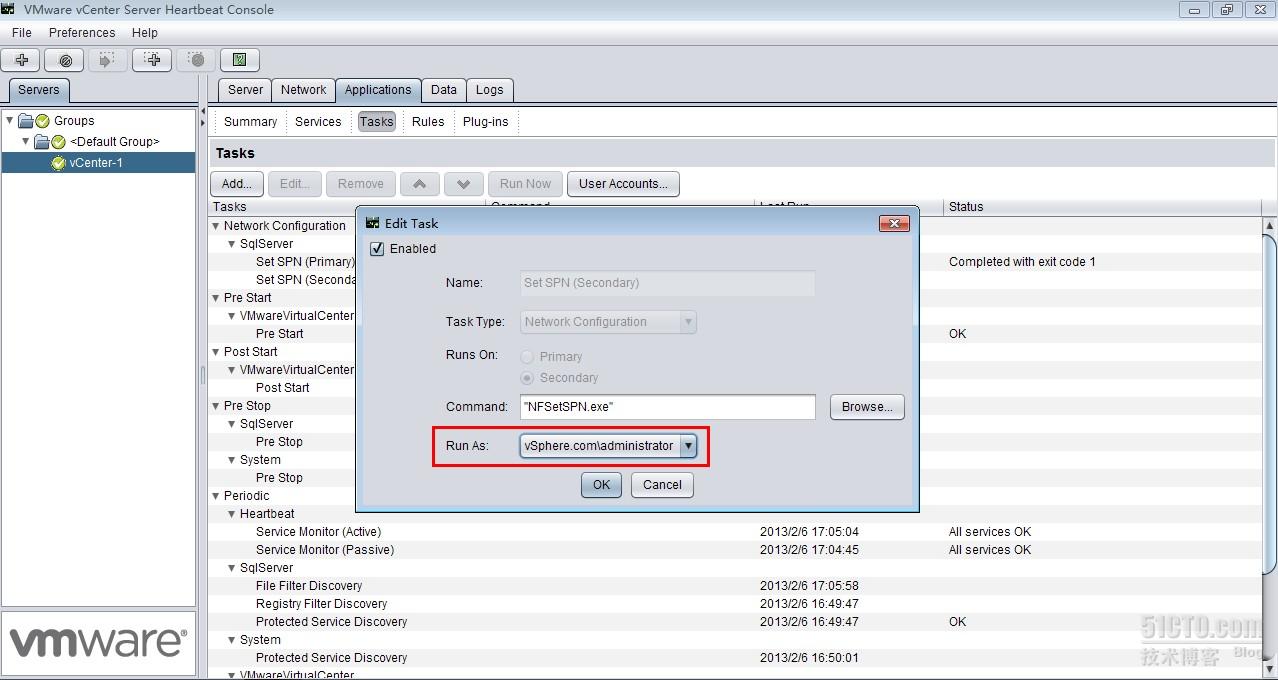Click the Name field showing Set SPN (Secondary)

pyautogui.click(x=668, y=283)
